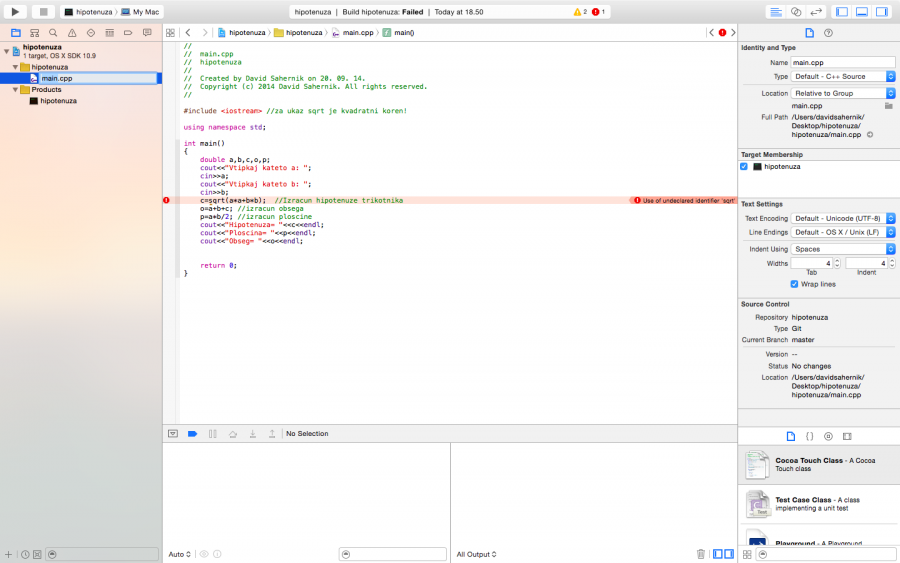900x563 pixels.
Task: Toggle breakpoints activation in debug bar
Action: 192,434
